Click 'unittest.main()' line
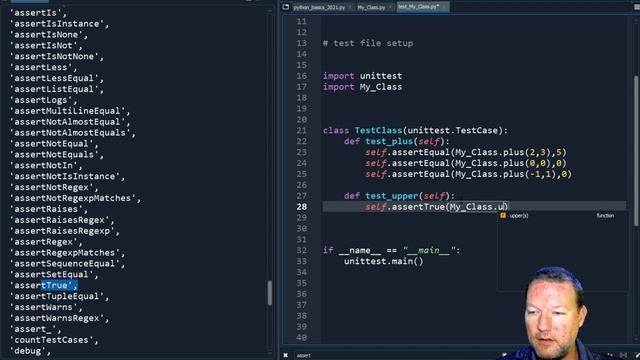The image size is (640, 360). tap(384, 261)
